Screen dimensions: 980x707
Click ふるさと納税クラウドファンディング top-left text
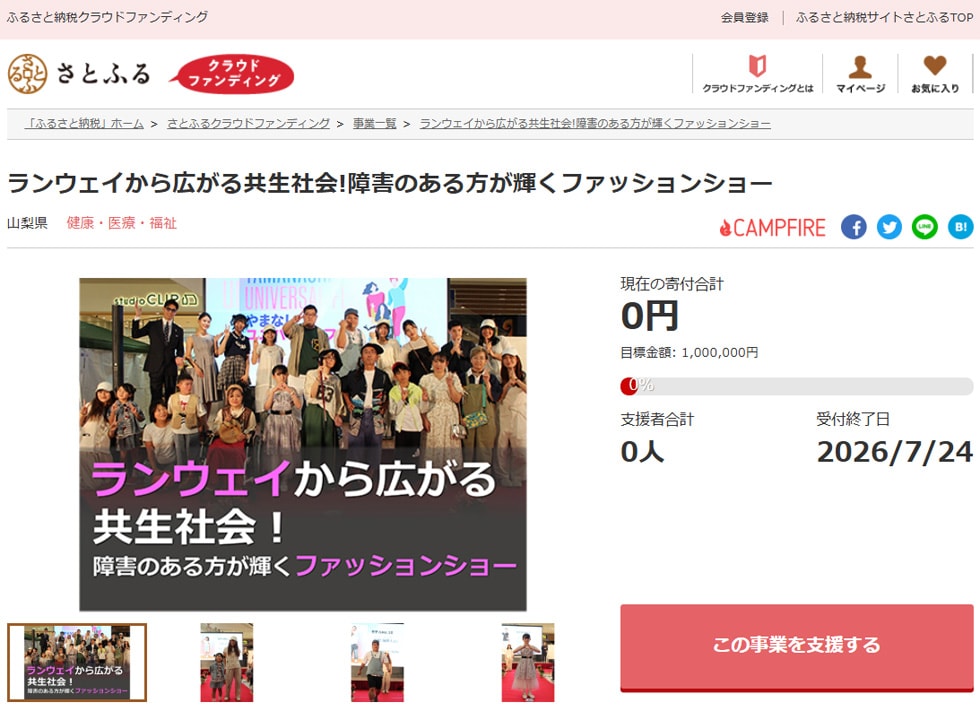108,18
